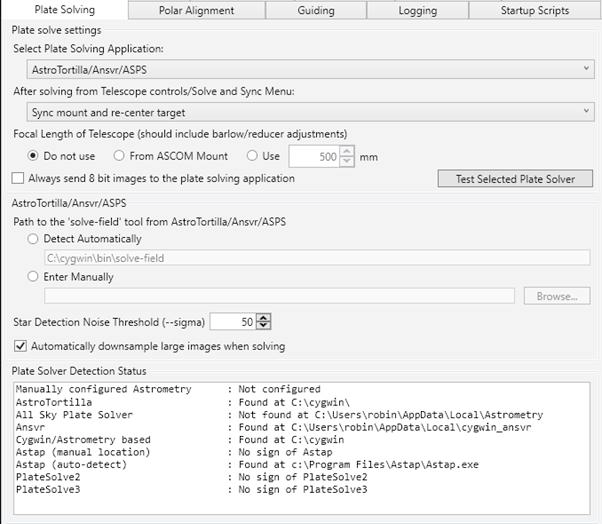
Task: Click the focal length mm input field
Action: (x=313, y=156)
